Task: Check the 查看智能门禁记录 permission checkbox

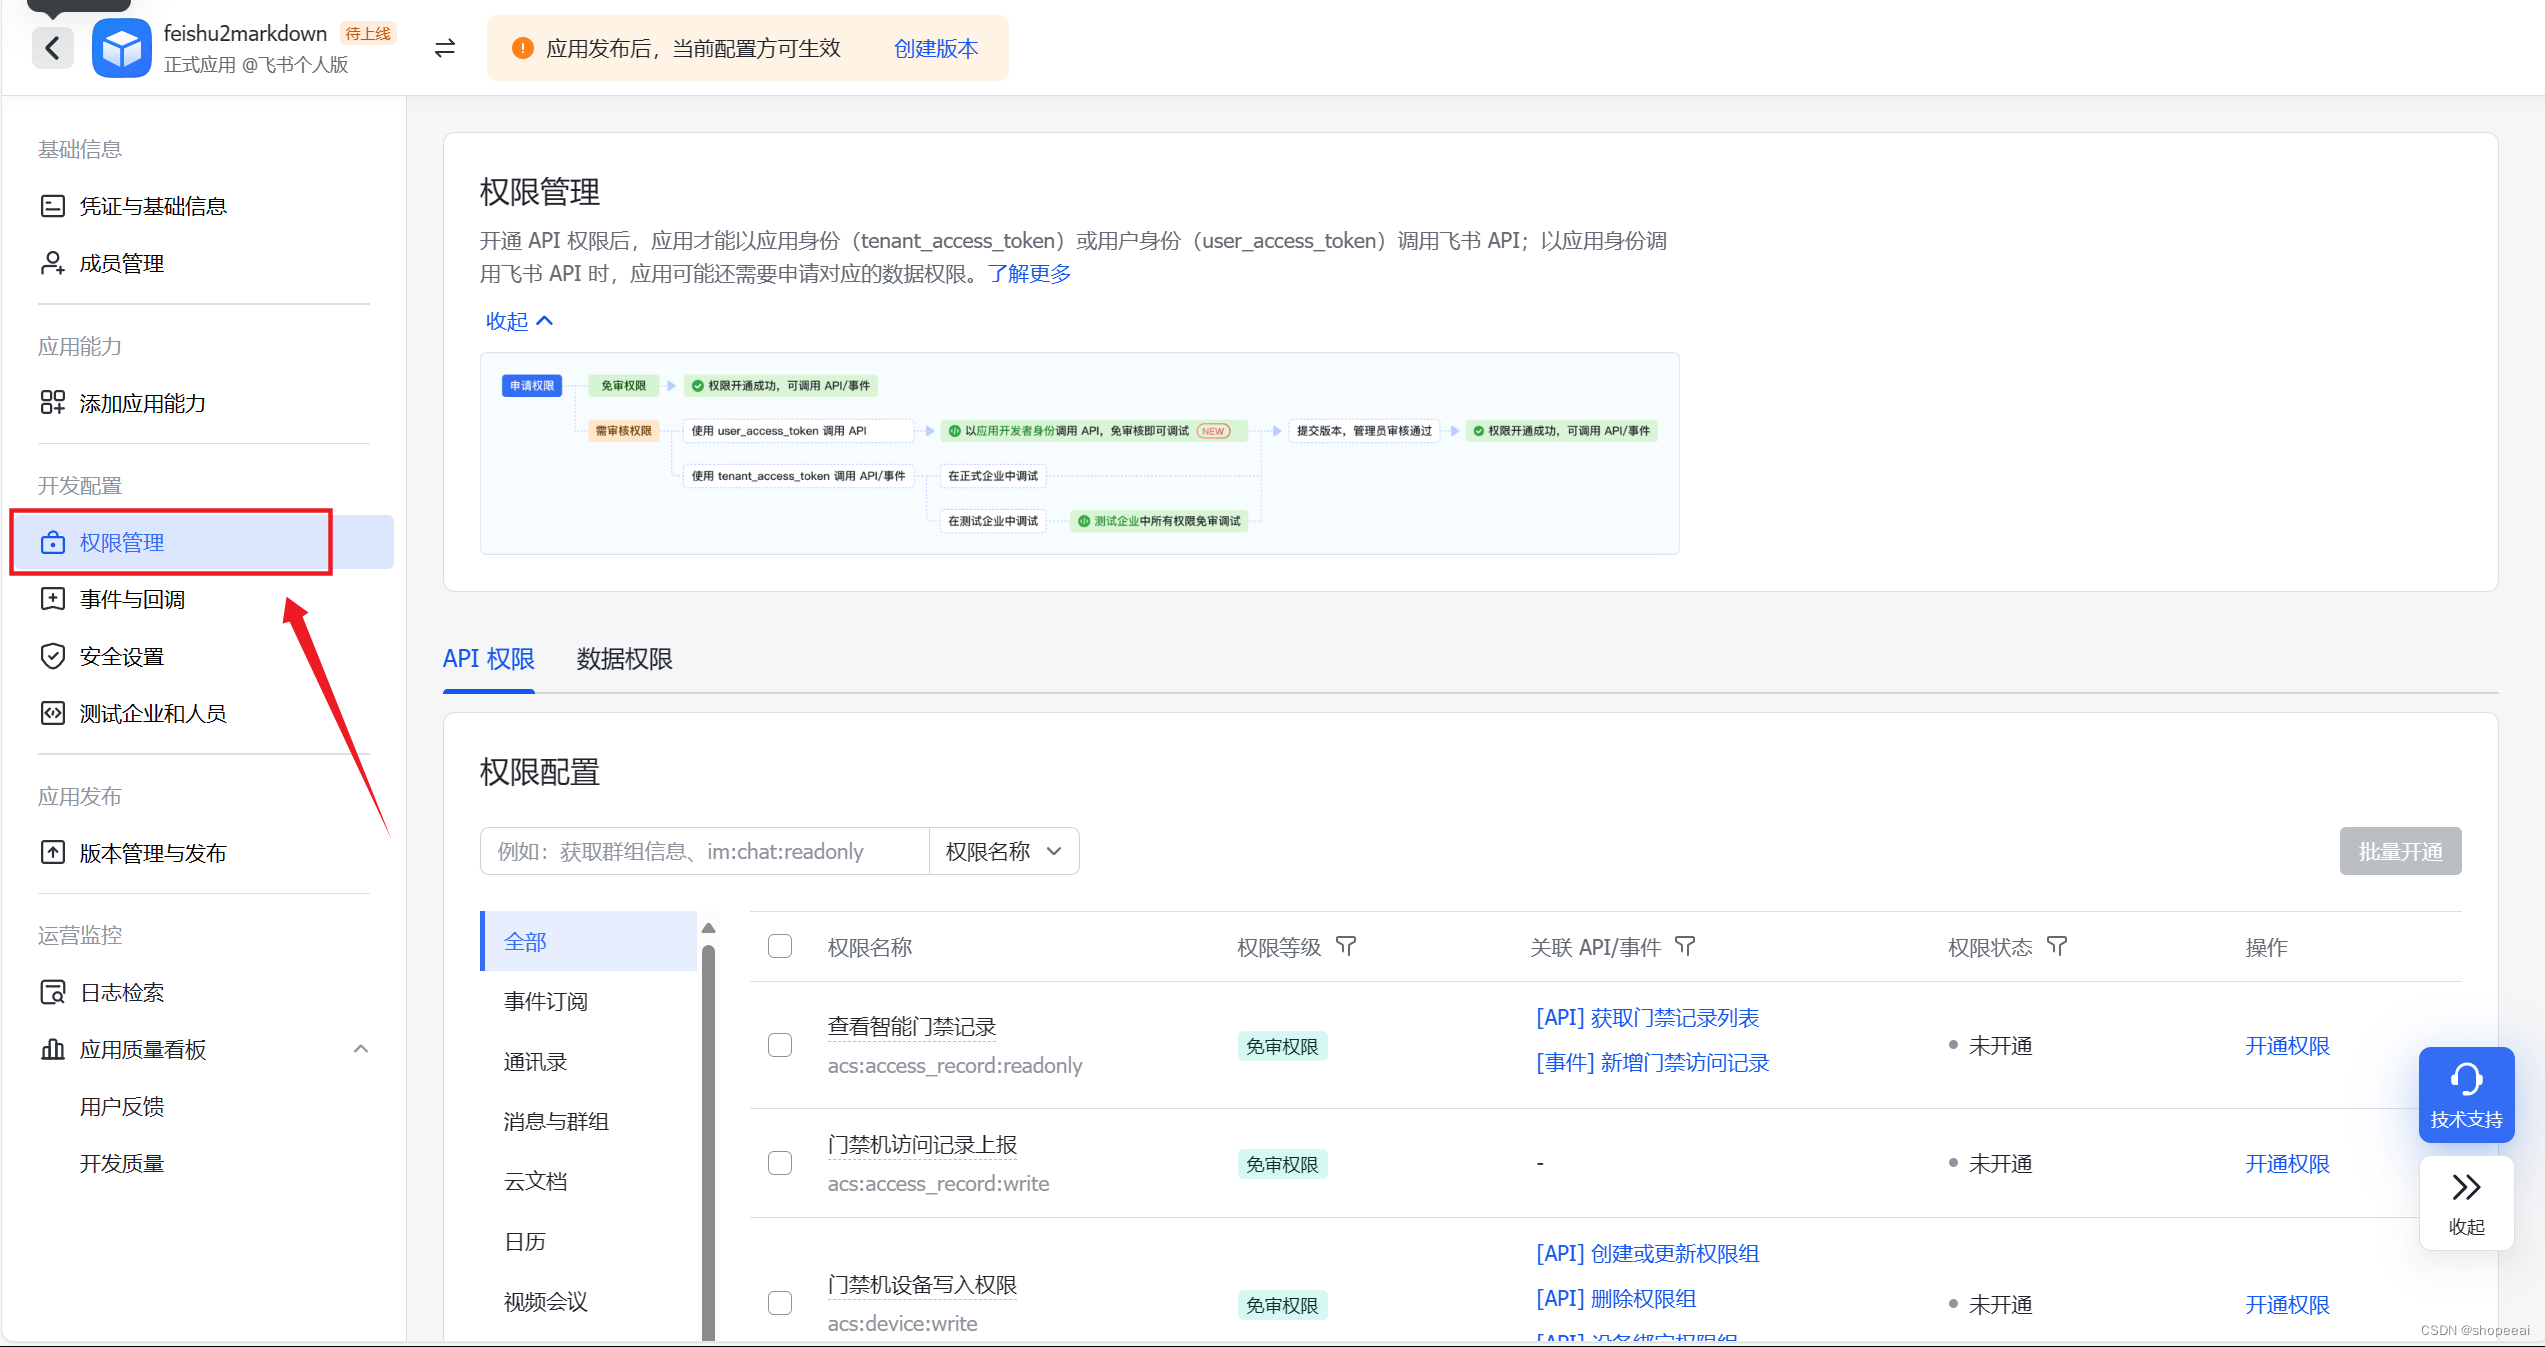Action: (780, 1045)
